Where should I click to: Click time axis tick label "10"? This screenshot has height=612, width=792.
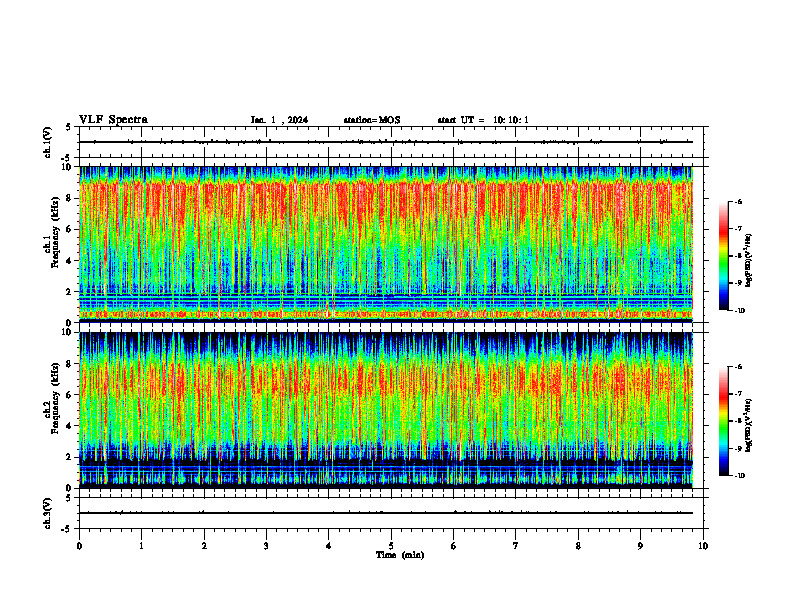[x=703, y=546]
